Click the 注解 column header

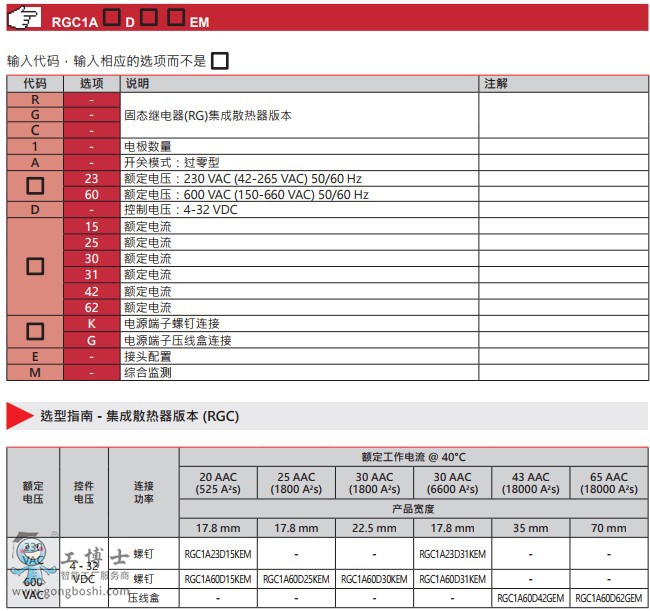[496, 84]
